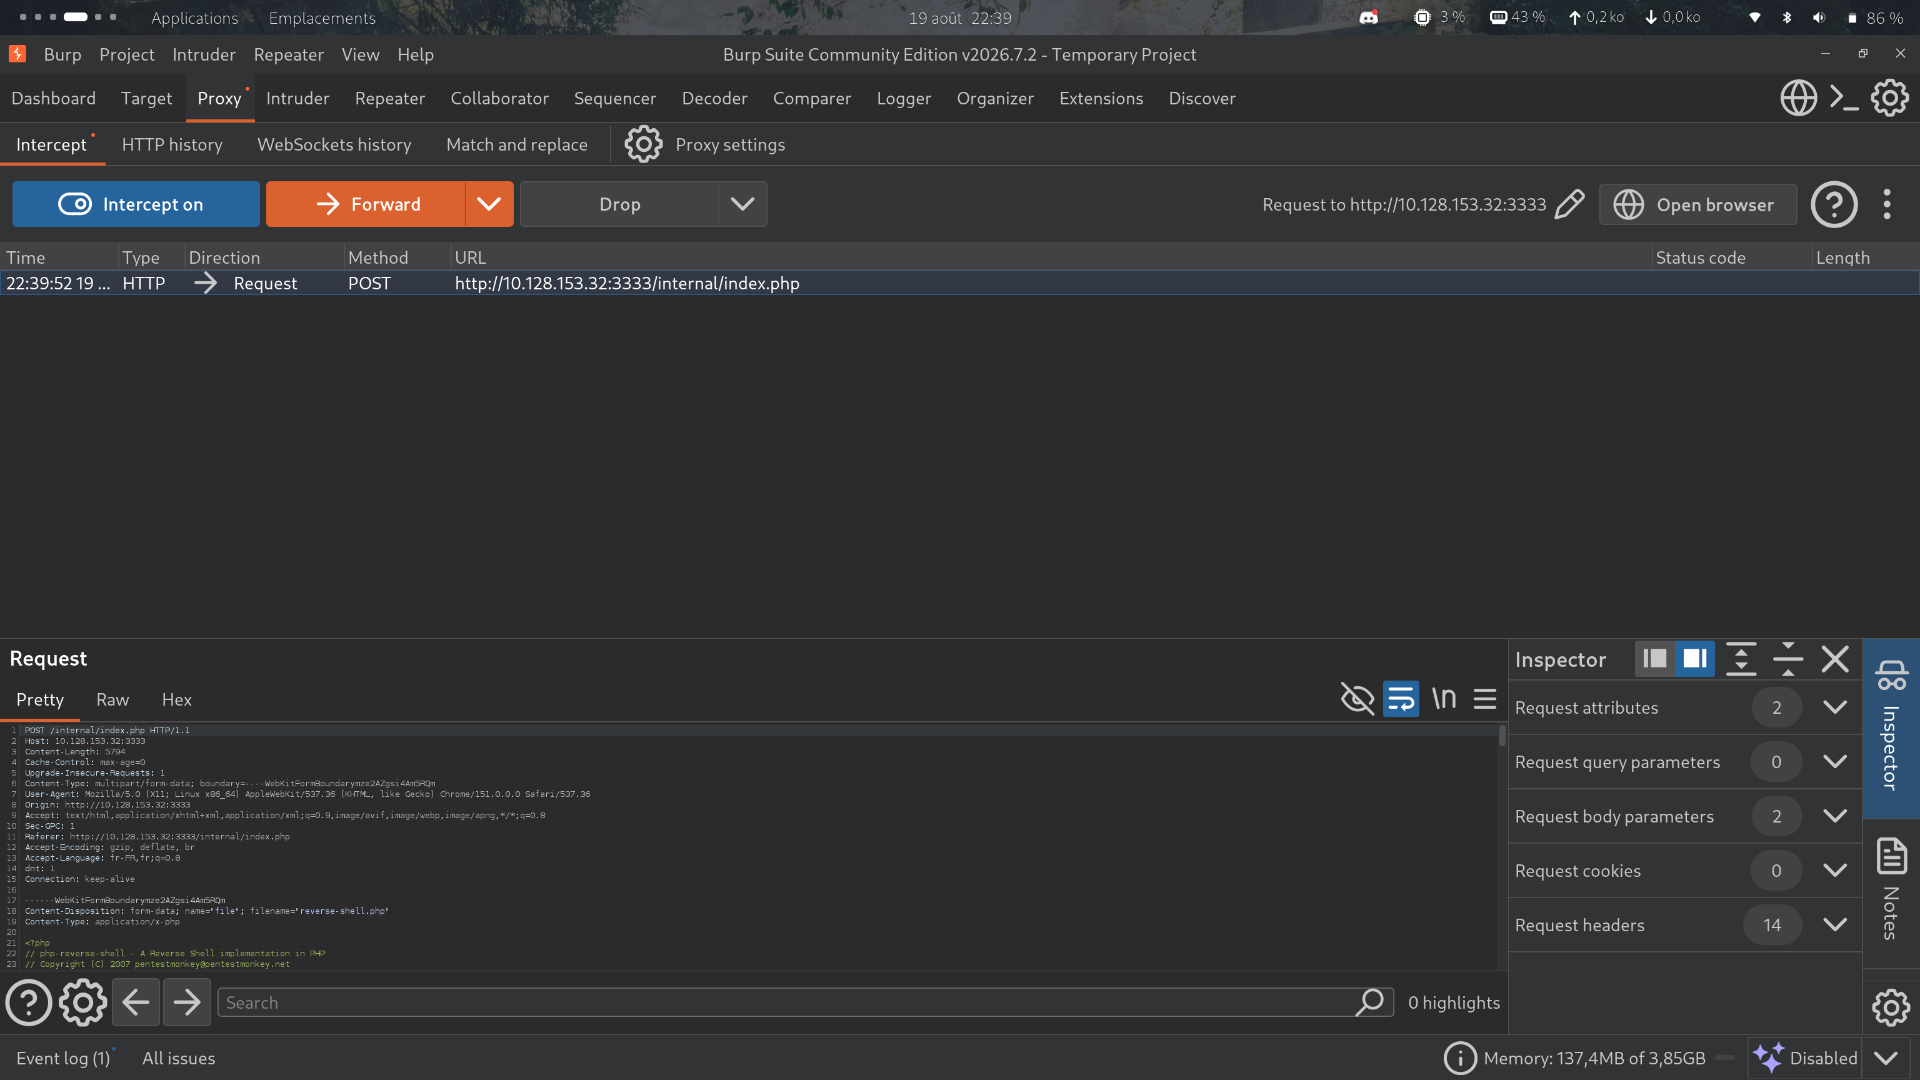The image size is (1920, 1080).
Task: Open the Extensions tool tab
Action: click(1101, 98)
